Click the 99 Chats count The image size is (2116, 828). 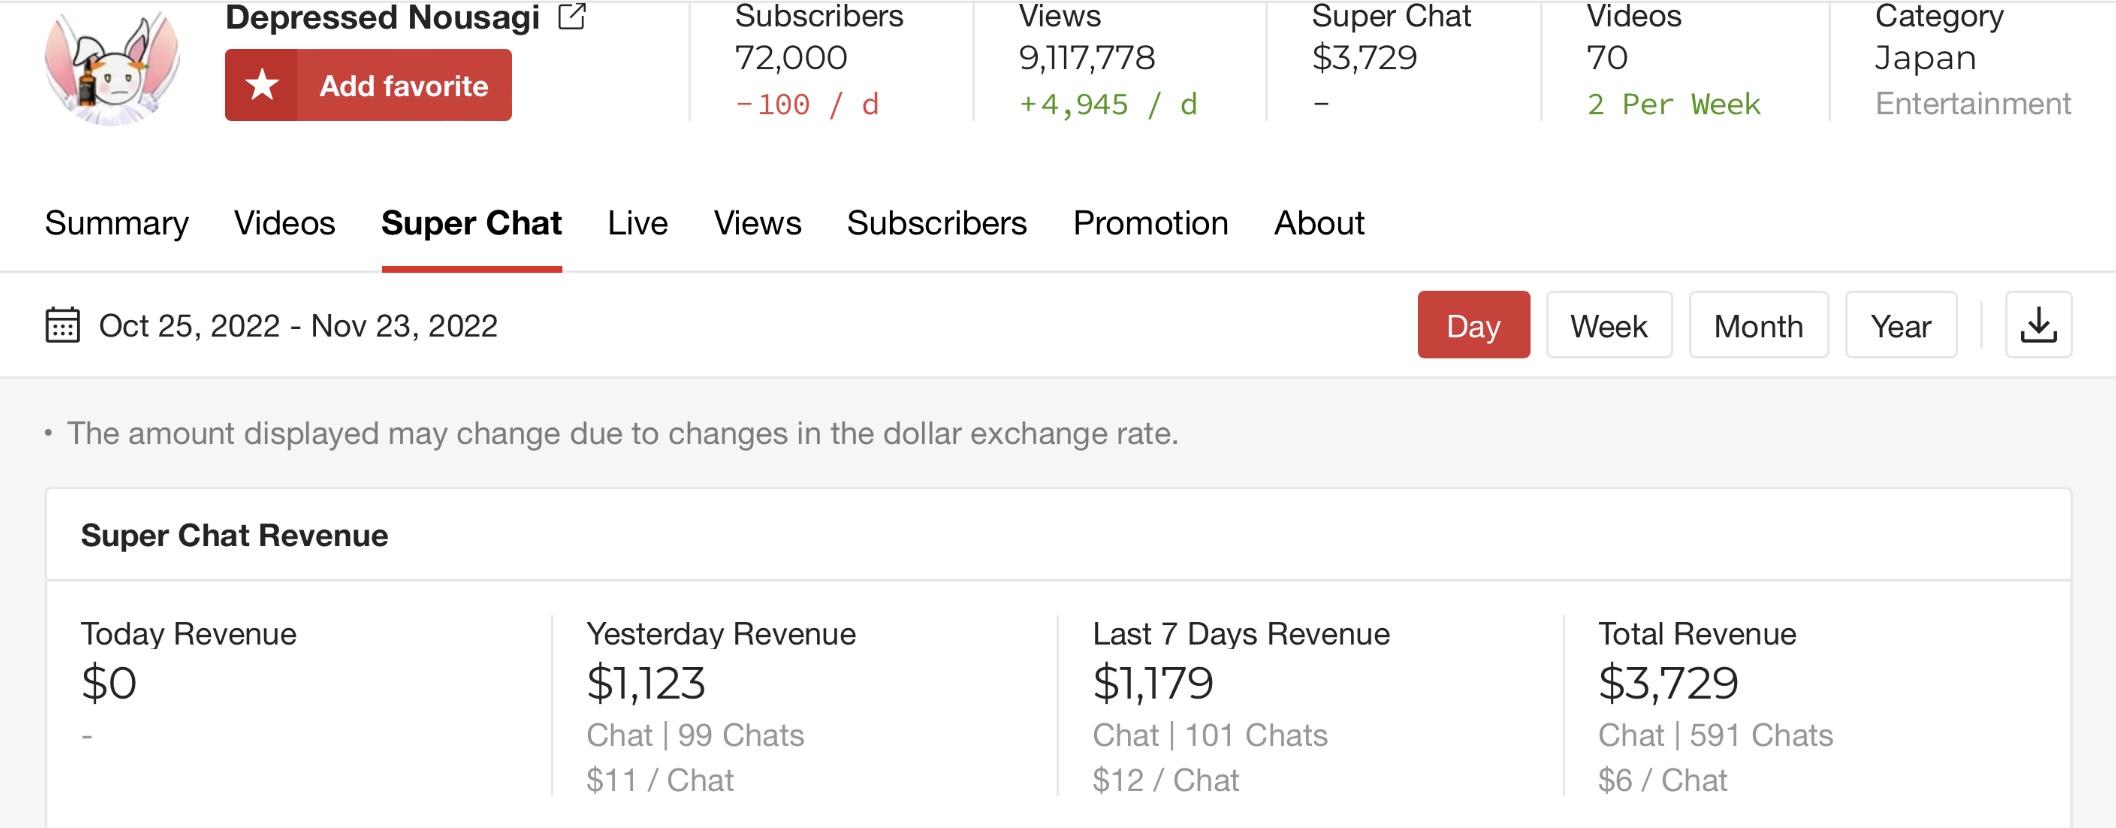[741, 735]
